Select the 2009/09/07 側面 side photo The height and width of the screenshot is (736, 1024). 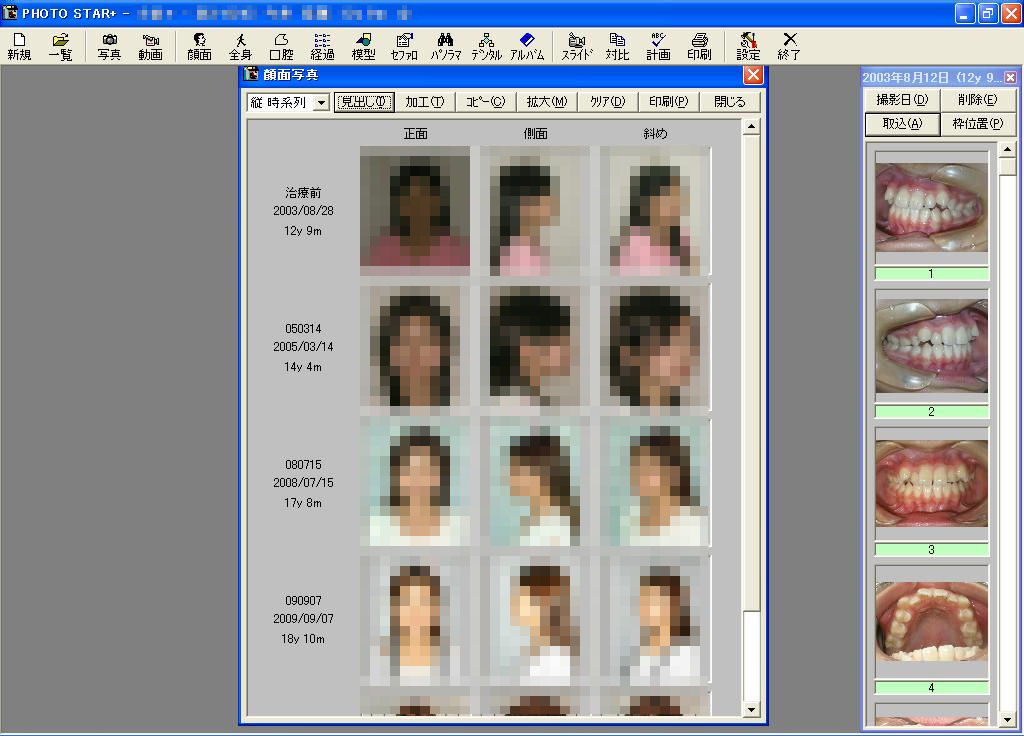pyautogui.click(x=535, y=619)
